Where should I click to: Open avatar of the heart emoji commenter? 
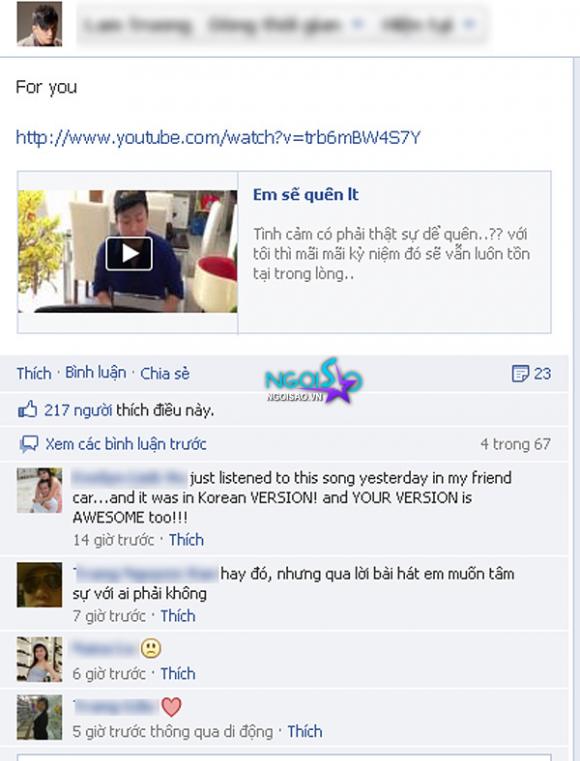click(39, 717)
